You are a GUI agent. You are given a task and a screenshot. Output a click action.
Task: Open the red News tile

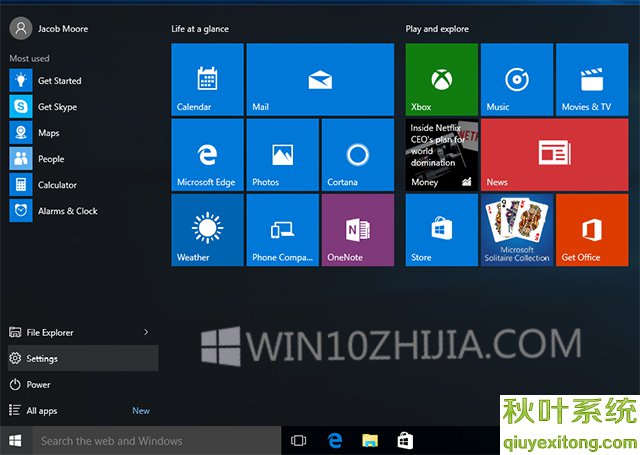click(x=555, y=155)
